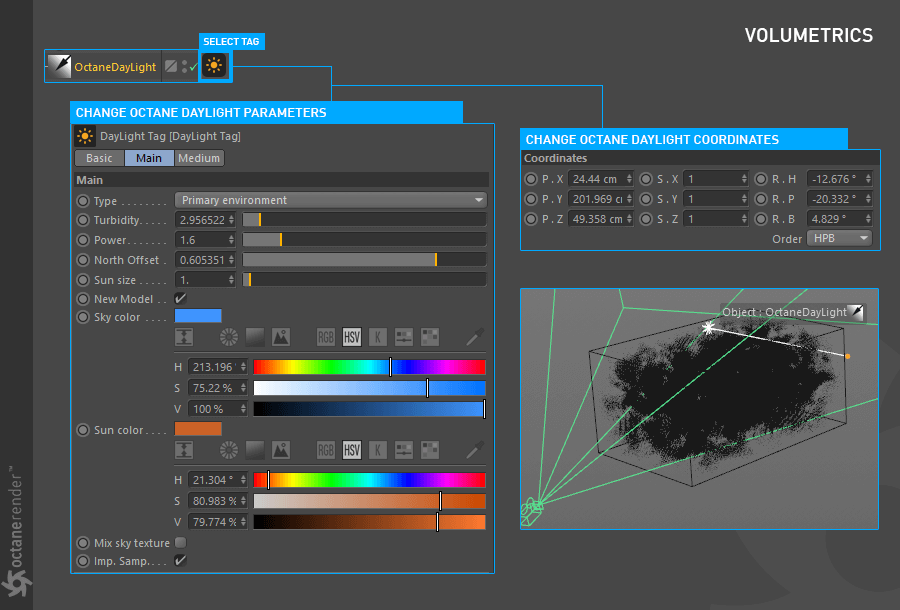Click the orange Sun color swatch
900x610 pixels.
[x=198, y=429]
